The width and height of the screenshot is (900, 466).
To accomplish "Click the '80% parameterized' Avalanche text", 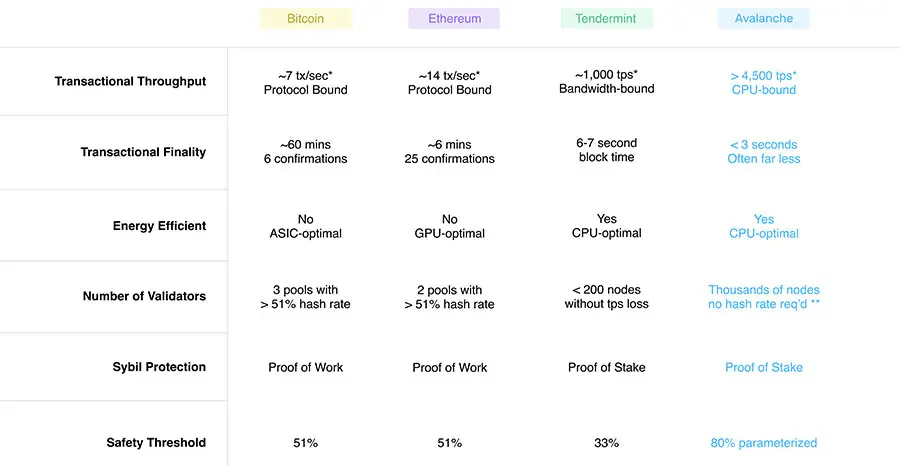I will coord(763,443).
